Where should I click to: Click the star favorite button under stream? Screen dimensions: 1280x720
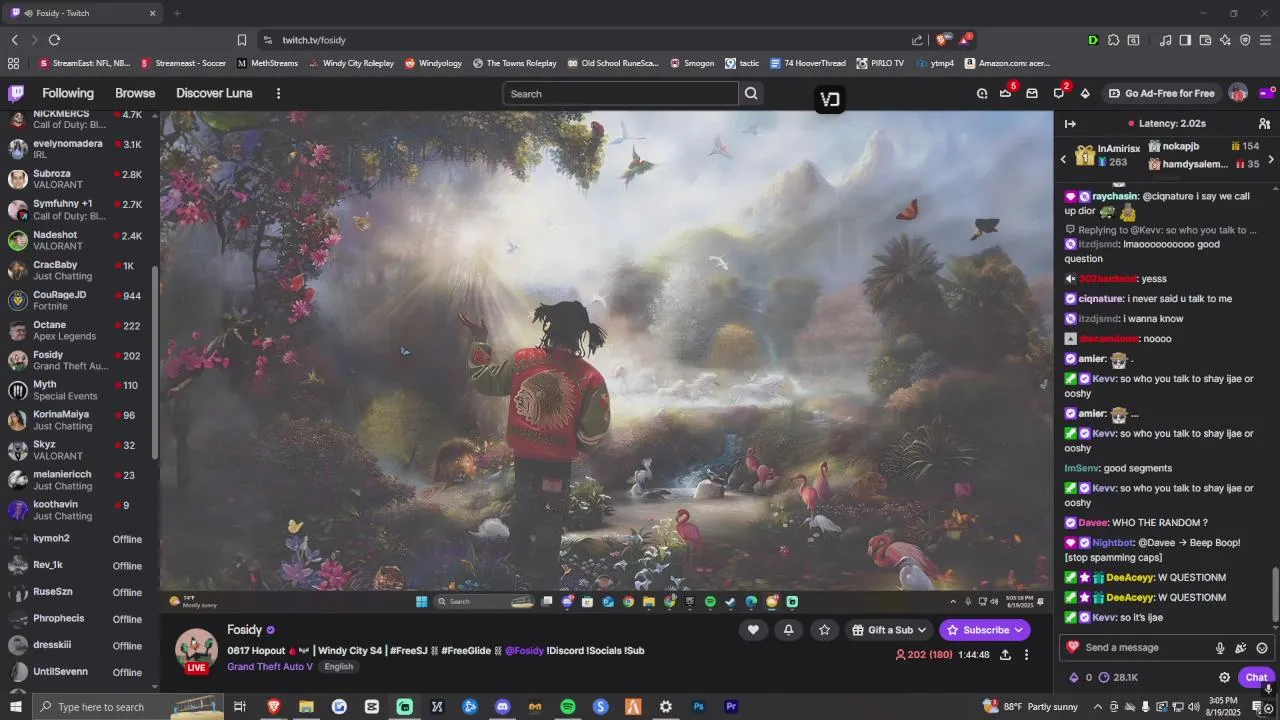click(824, 629)
